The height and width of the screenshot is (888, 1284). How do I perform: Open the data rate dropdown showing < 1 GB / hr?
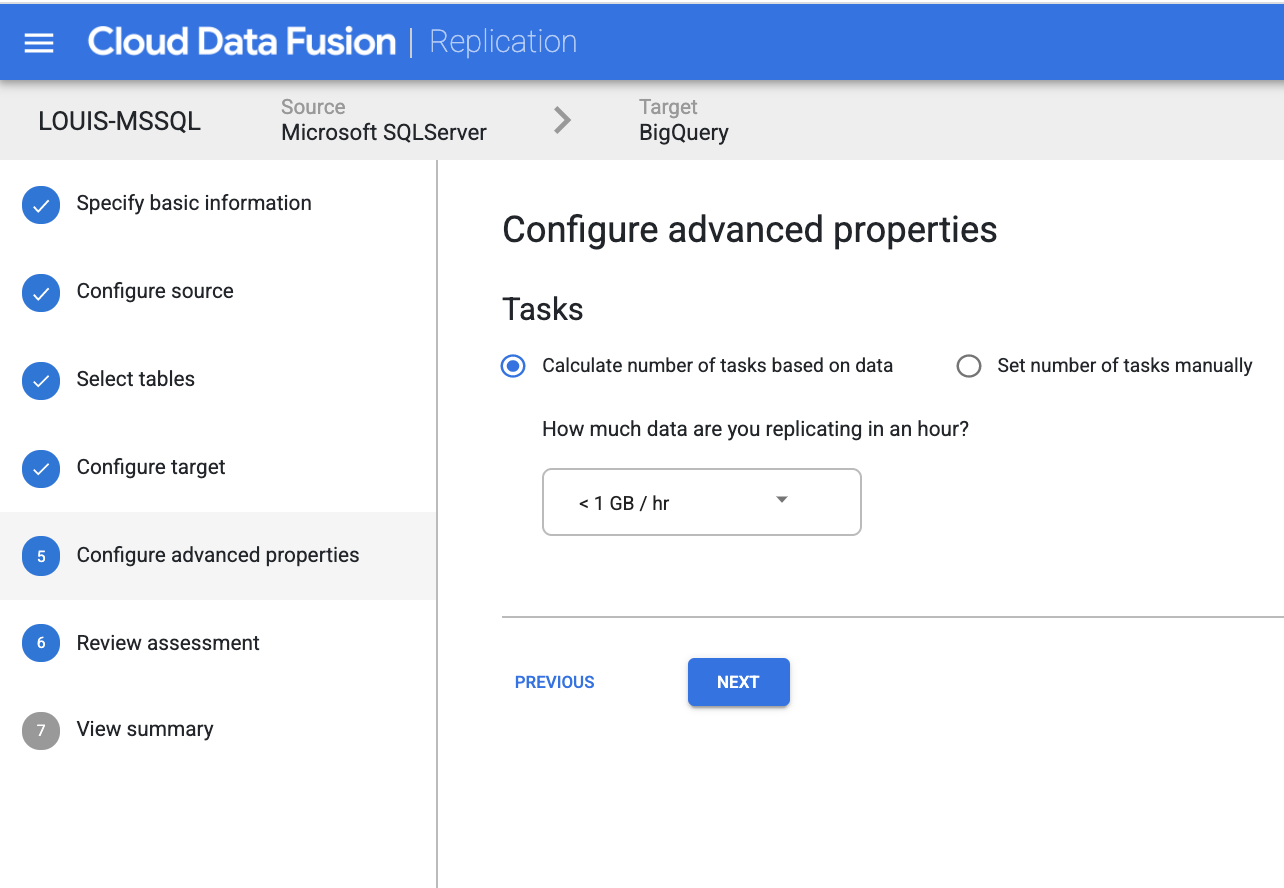point(701,502)
